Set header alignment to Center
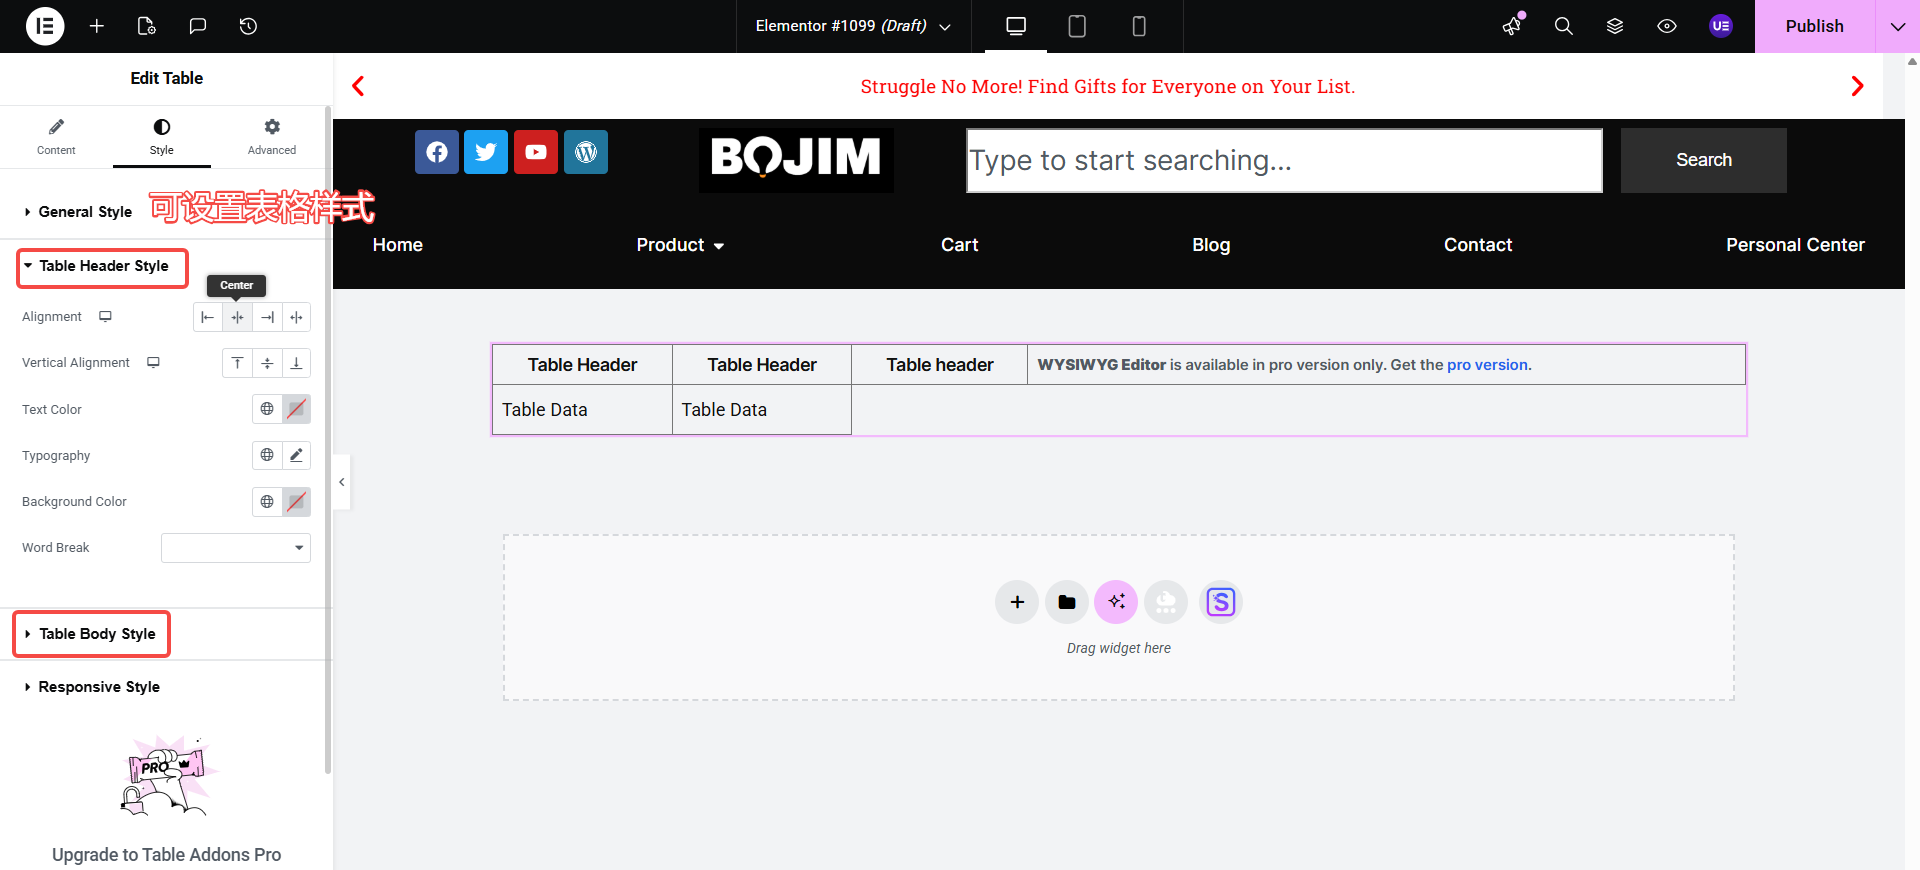1920x870 pixels. coord(237,317)
